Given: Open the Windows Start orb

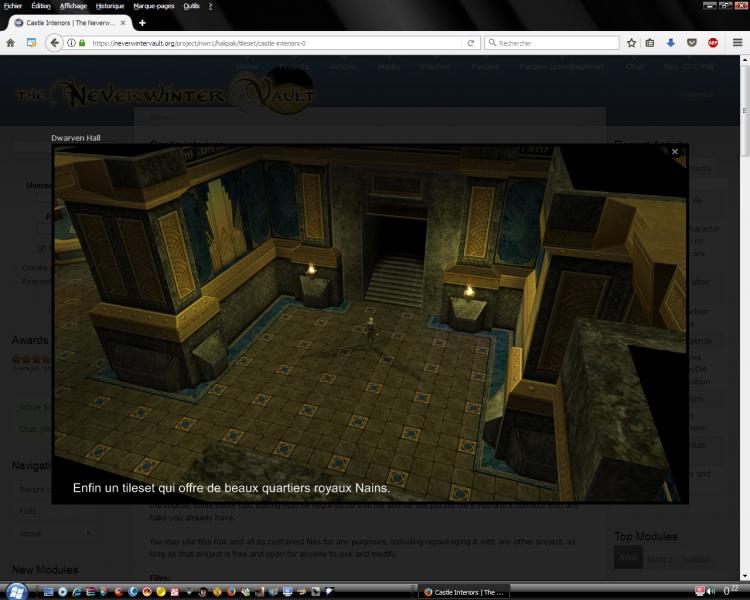Looking at the screenshot, I should (16, 592).
